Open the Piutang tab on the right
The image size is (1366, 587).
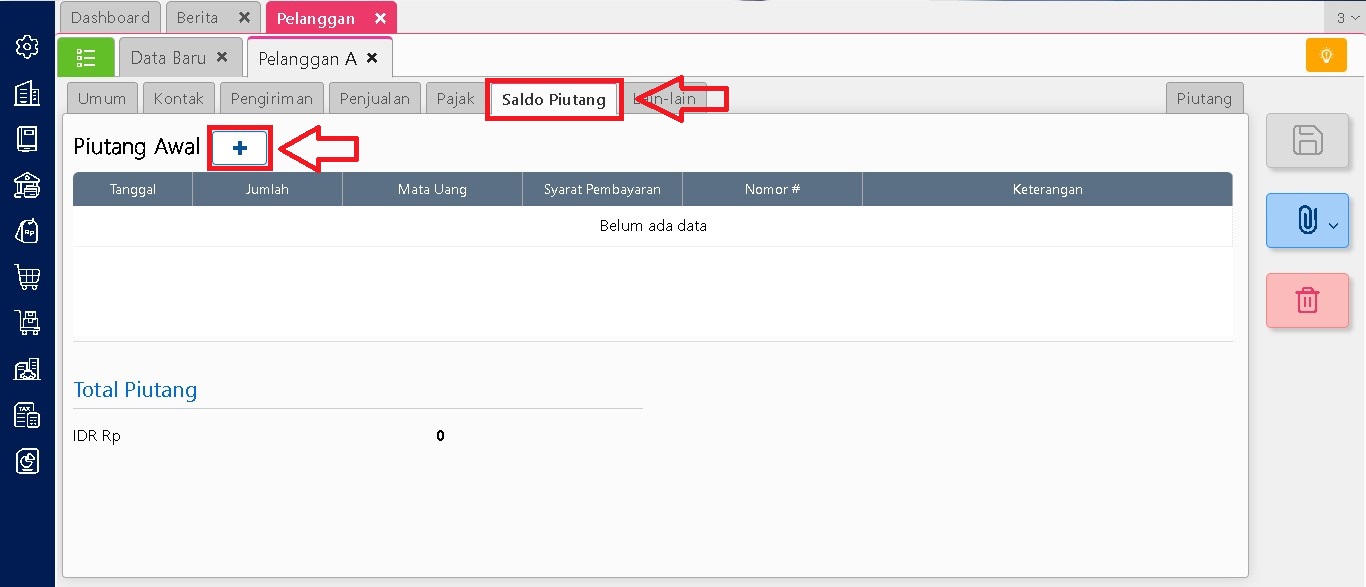(x=1204, y=99)
